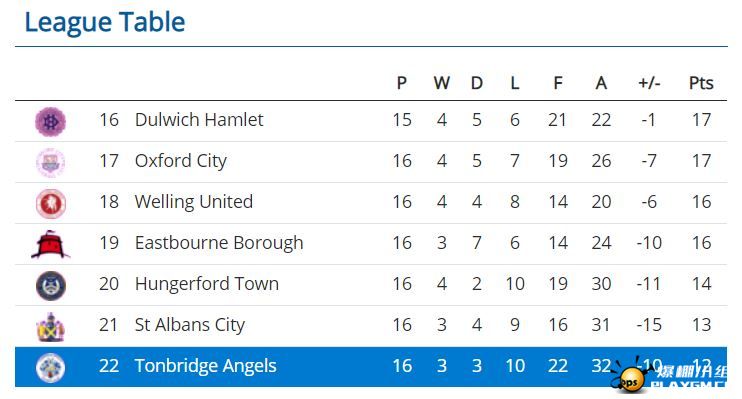Image resolution: width=742 pixels, height=399 pixels.
Task: Open the Oxford City team name
Action: point(181,161)
